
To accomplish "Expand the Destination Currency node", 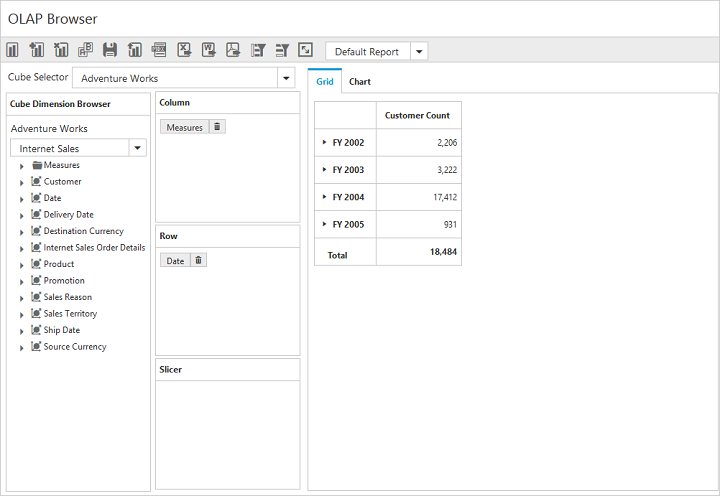I will 21,232.
